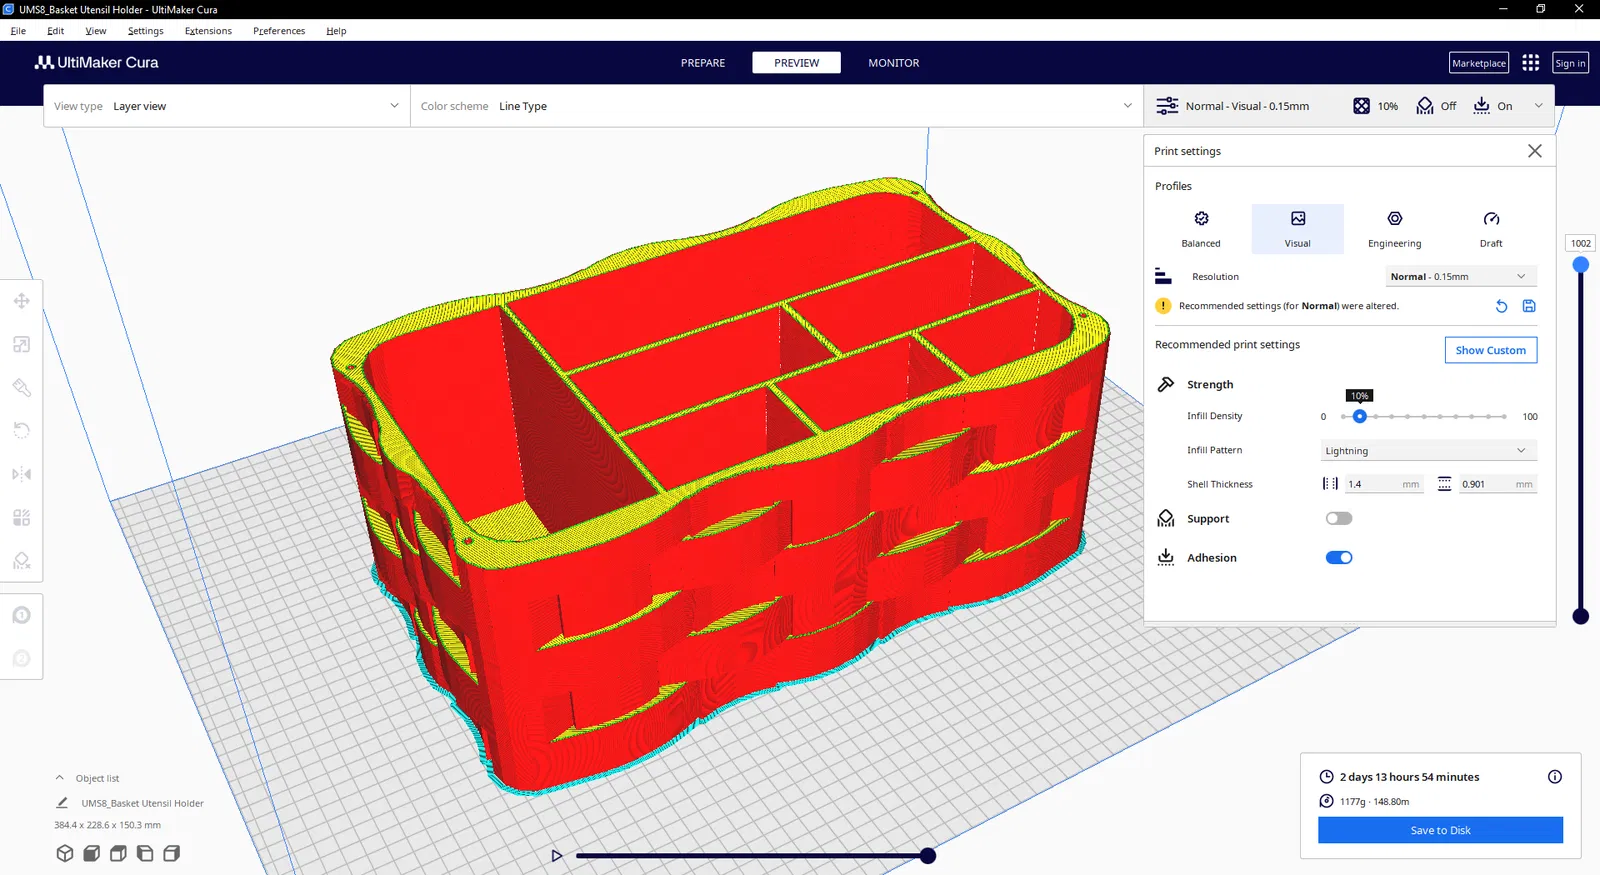Switch to the 3D view cube icon

point(65,853)
